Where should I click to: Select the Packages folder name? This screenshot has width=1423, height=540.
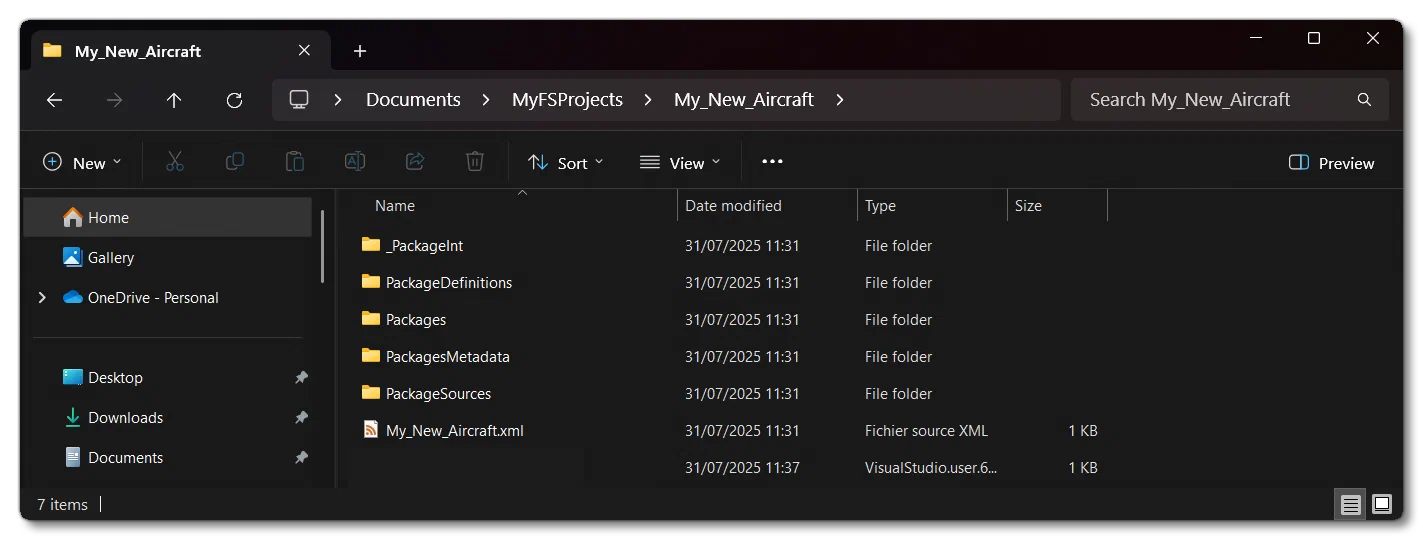pyautogui.click(x=416, y=319)
